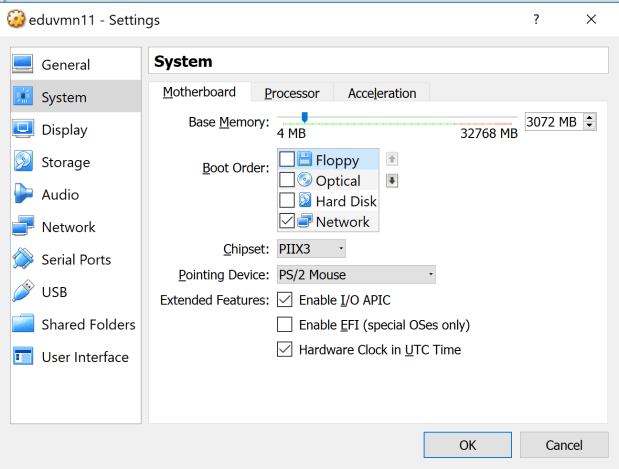This screenshot has height=469, width=619.
Task: Switch to the Acceleration tab
Action: [x=381, y=93]
